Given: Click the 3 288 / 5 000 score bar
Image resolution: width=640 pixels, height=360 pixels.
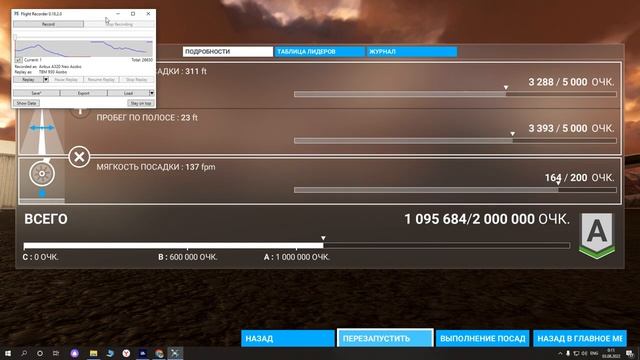Looking at the screenshot, I should pyautogui.click(x=455, y=94).
